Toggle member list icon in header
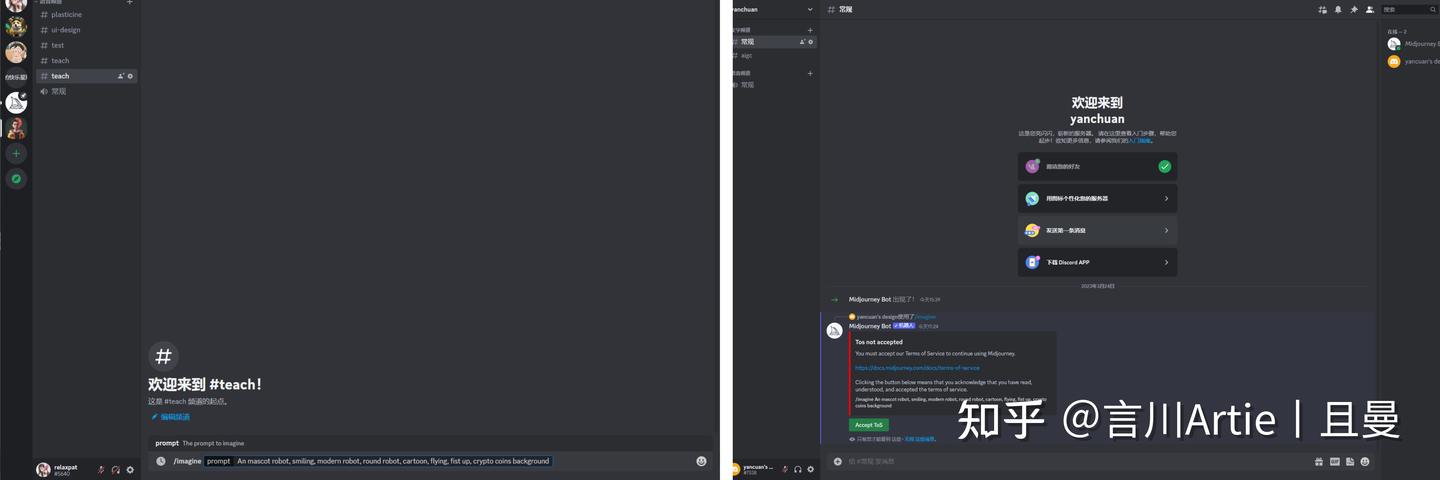1440x480 pixels. (1370, 9)
